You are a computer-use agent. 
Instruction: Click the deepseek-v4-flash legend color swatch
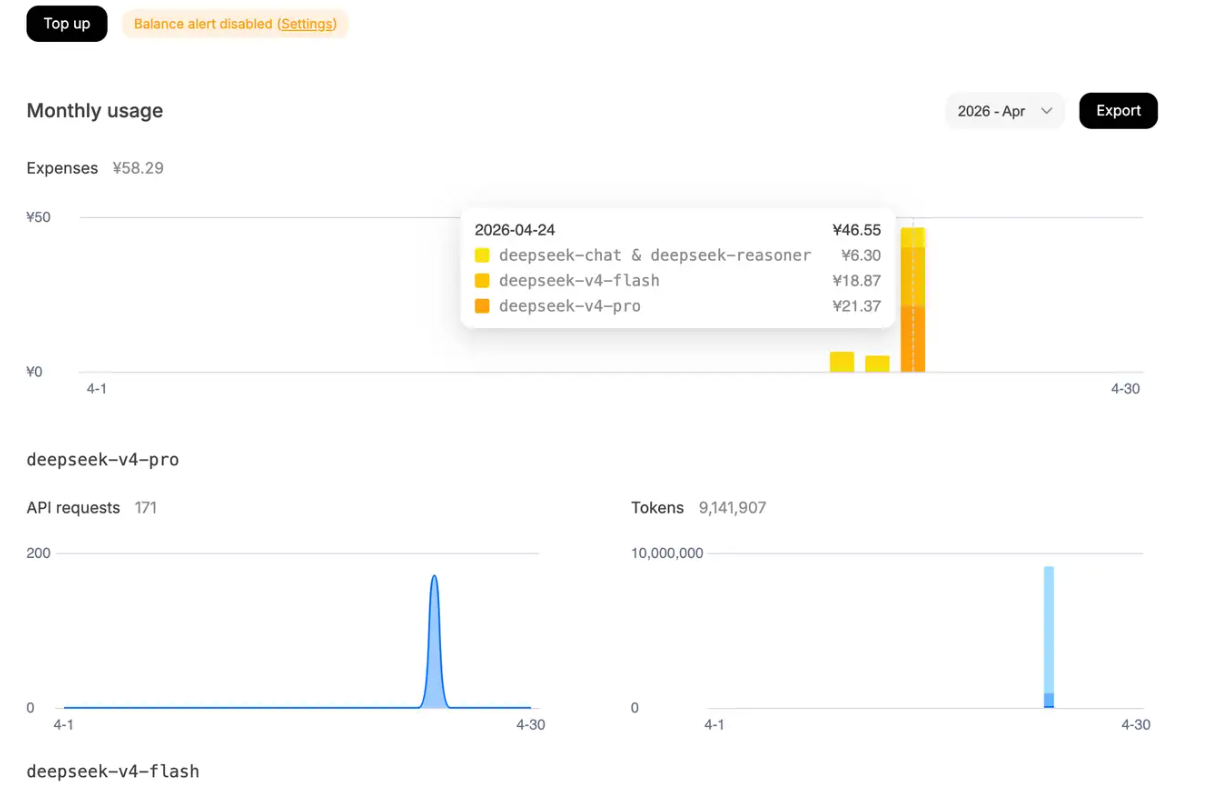(x=482, y=281)
